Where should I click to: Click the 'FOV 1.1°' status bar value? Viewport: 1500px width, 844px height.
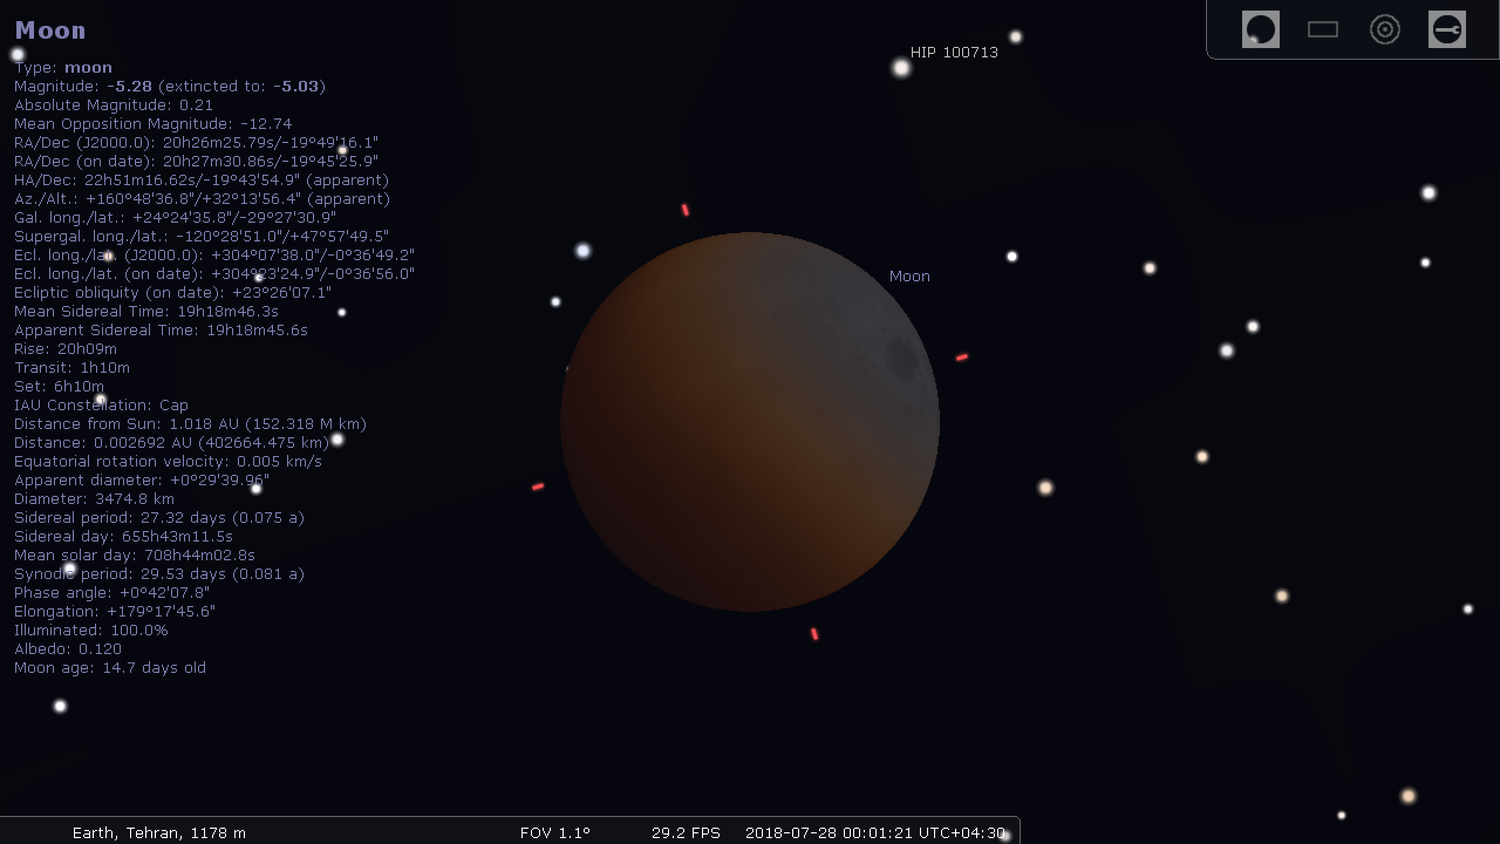point(555,832)
